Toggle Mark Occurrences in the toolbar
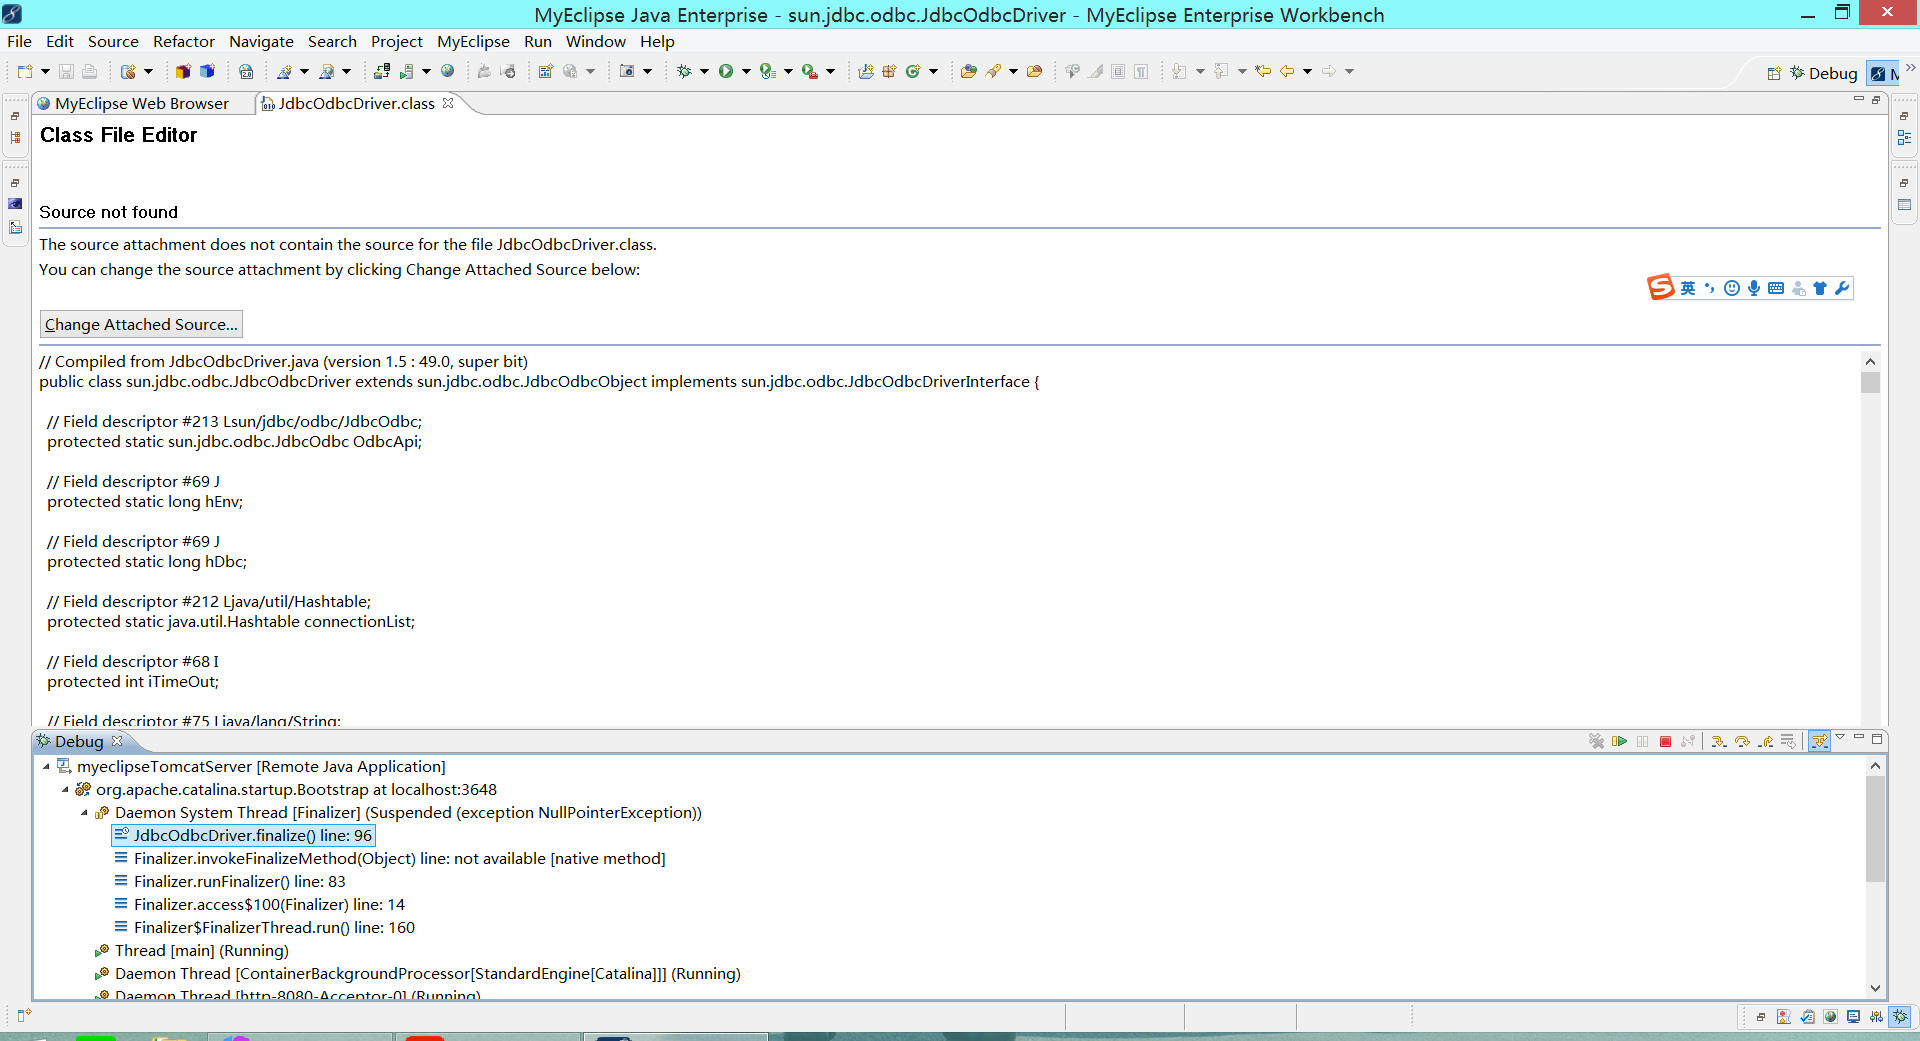Screen dimensions: 1920x1041 click(1096, 71)
